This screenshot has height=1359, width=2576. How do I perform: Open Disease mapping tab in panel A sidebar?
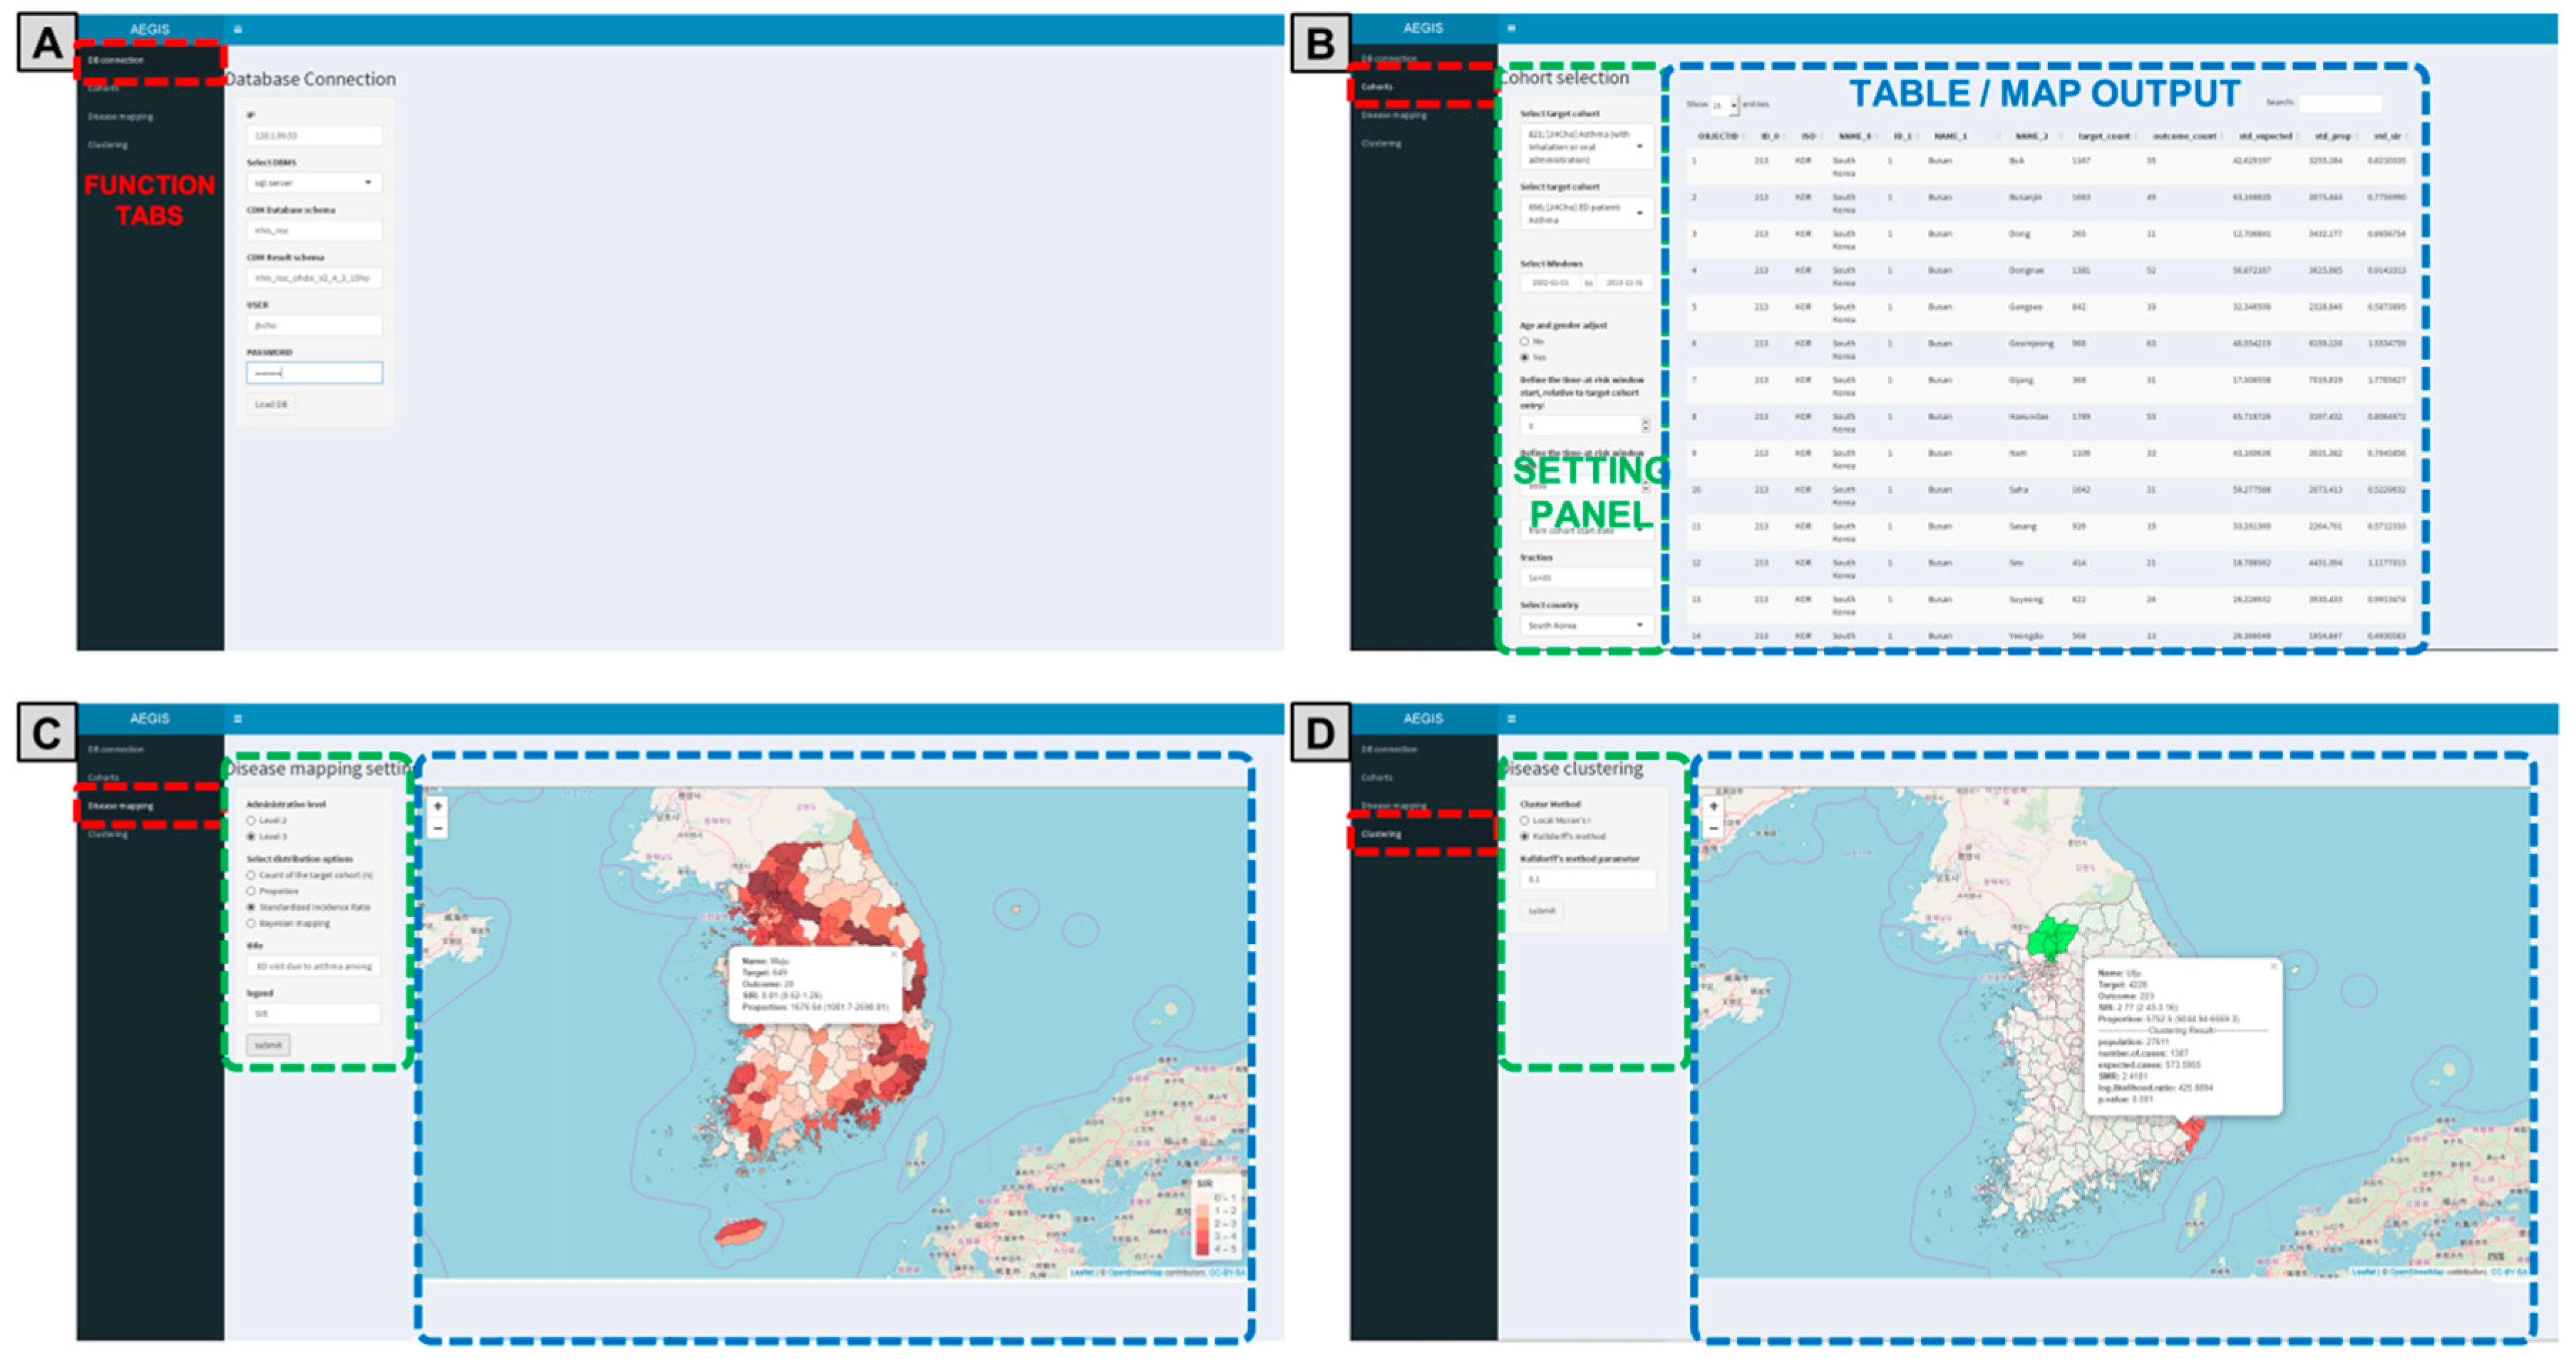(120, 116)
